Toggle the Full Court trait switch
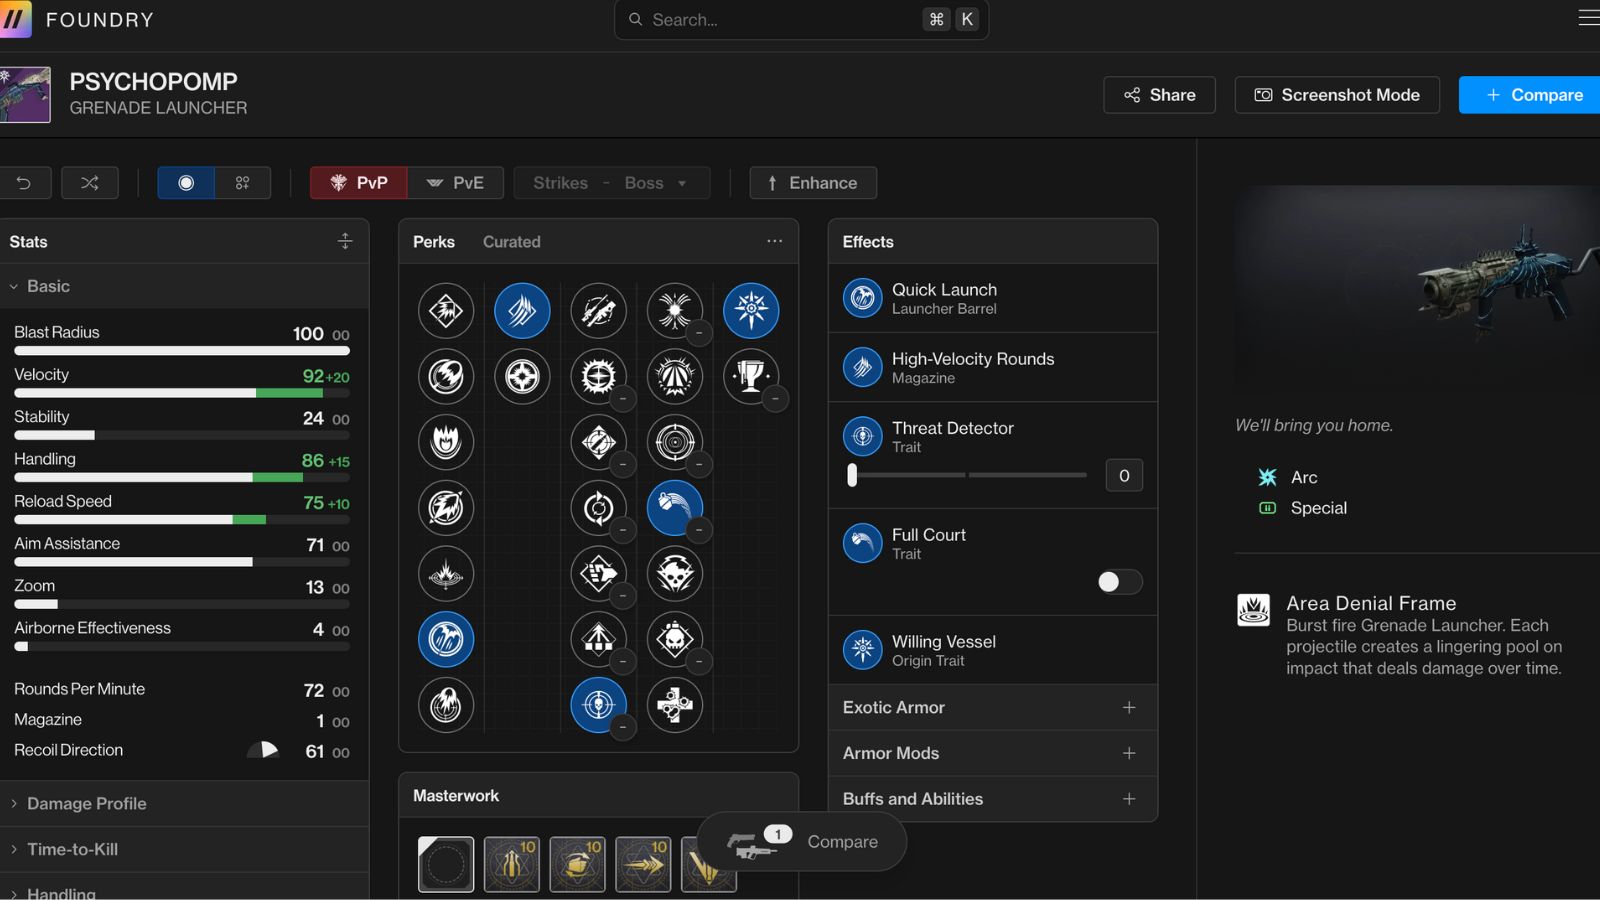This screenshot has height=900, width=1600. (x=1119, y=582)
